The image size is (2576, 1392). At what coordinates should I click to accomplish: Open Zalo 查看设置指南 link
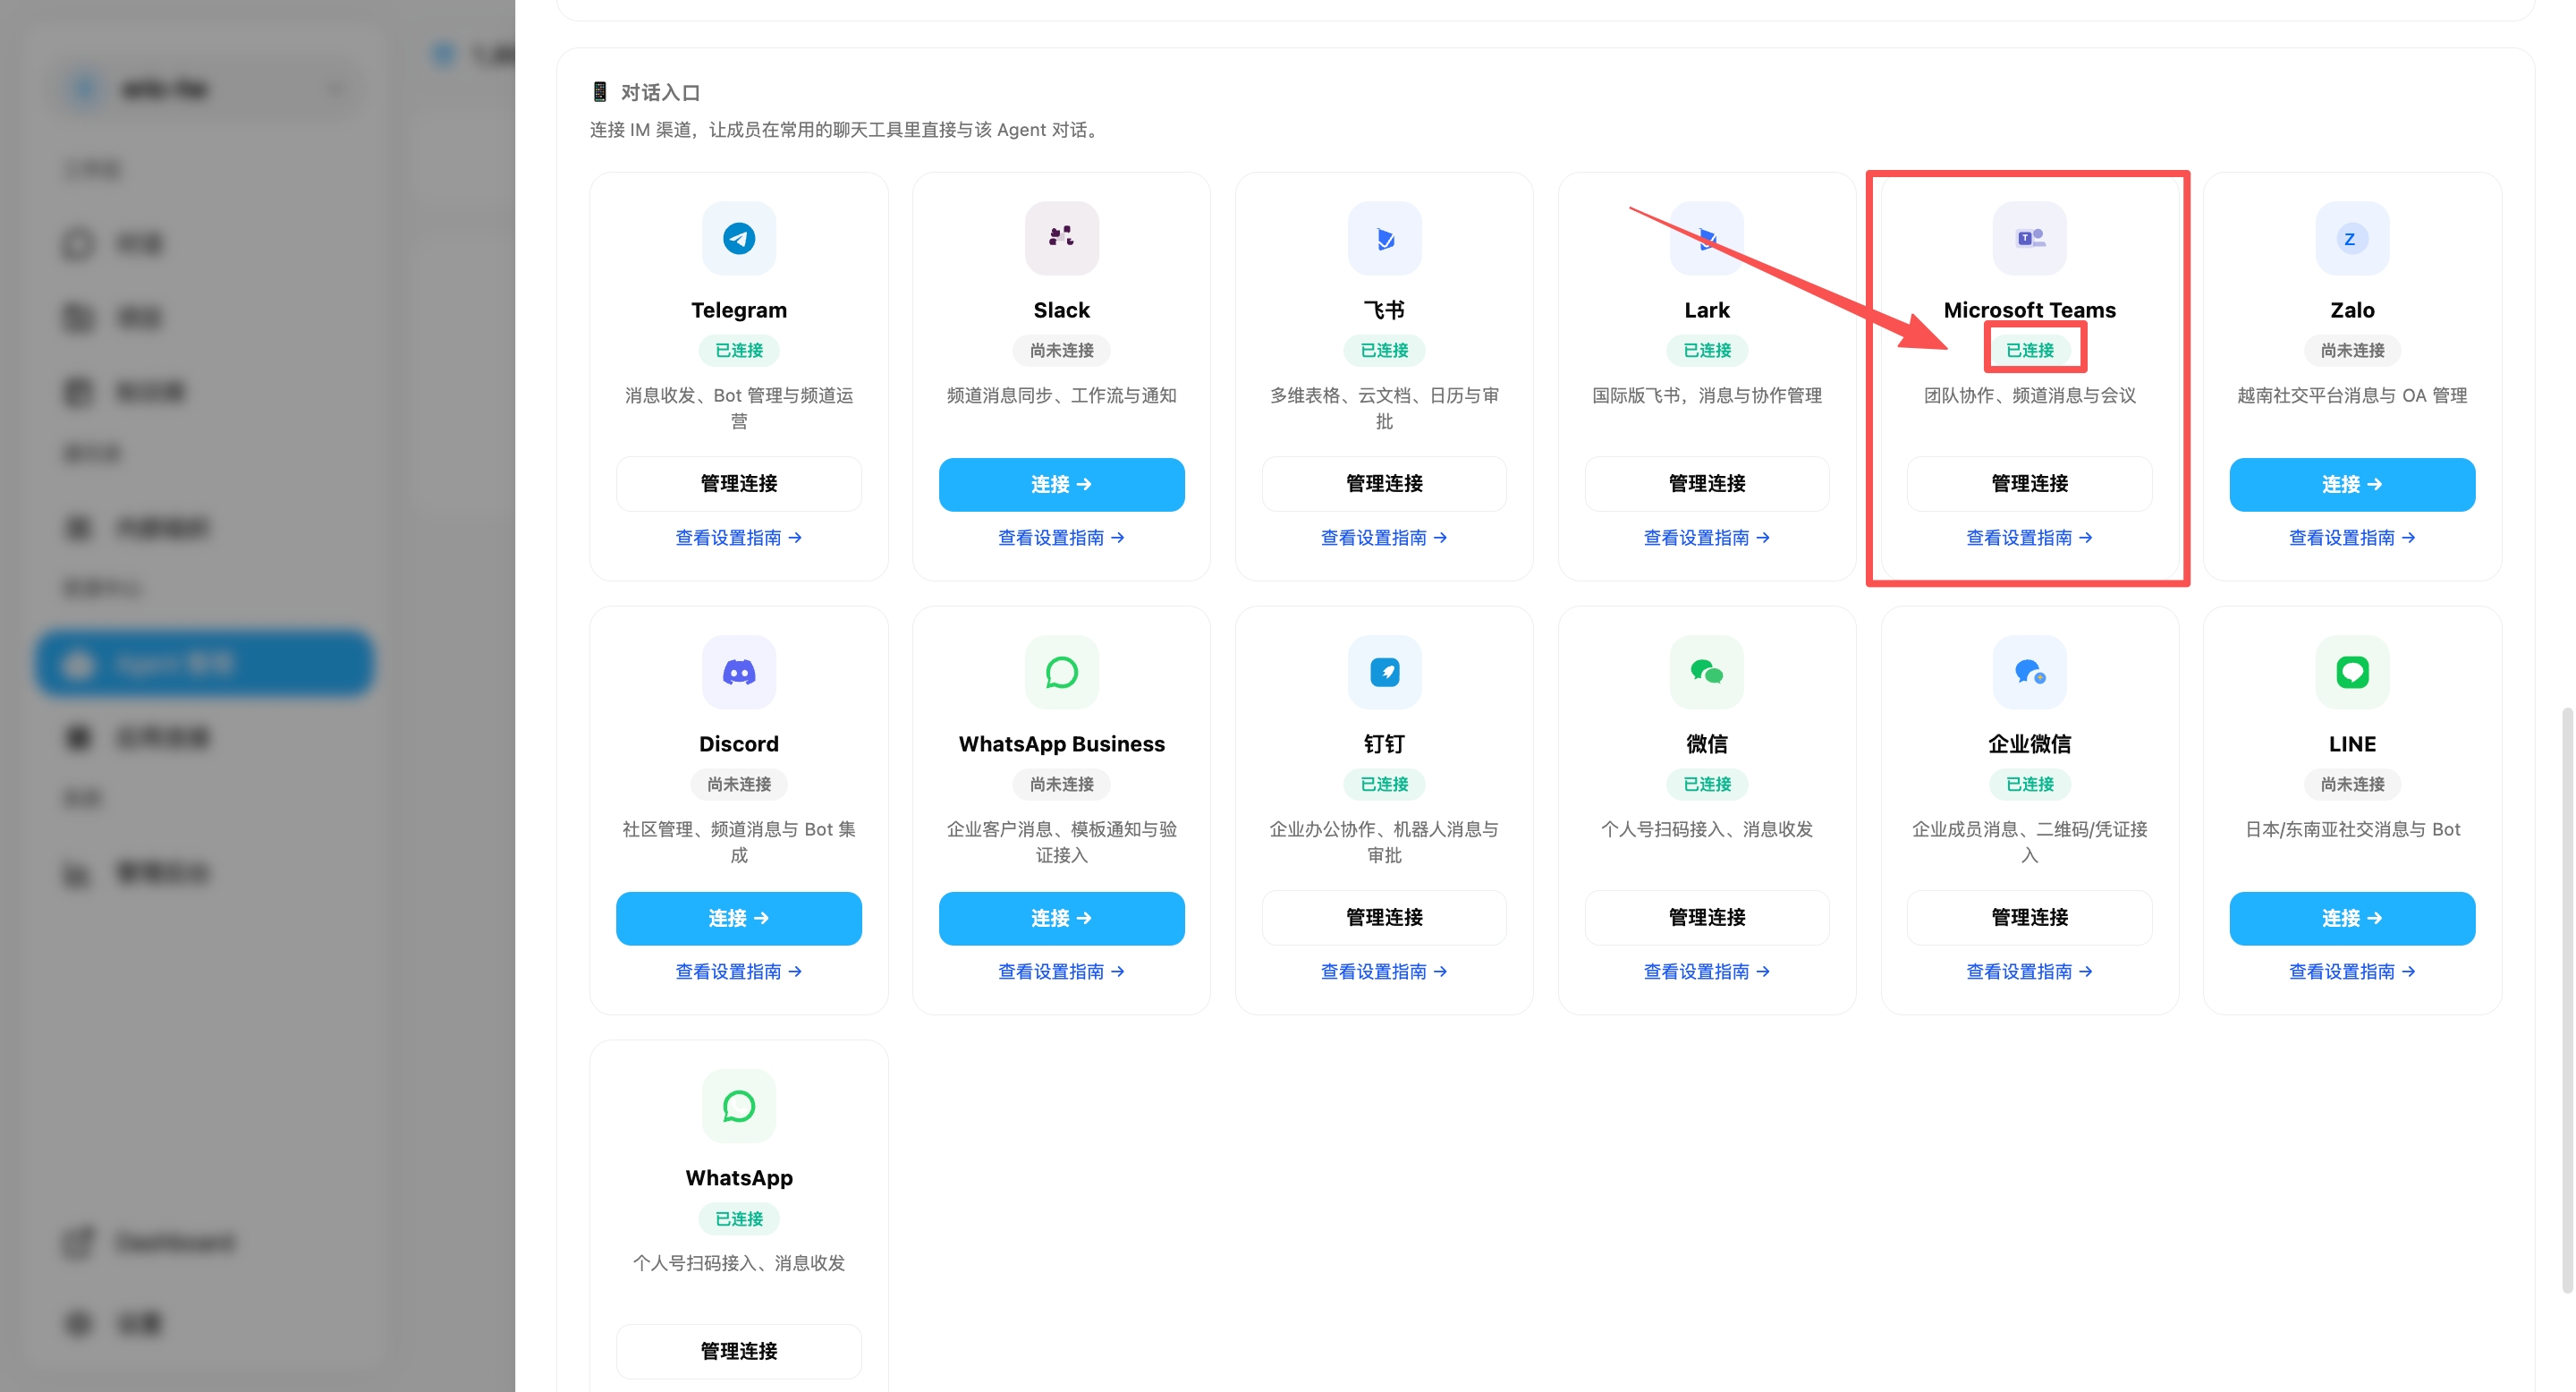(x=2352, y=538)
